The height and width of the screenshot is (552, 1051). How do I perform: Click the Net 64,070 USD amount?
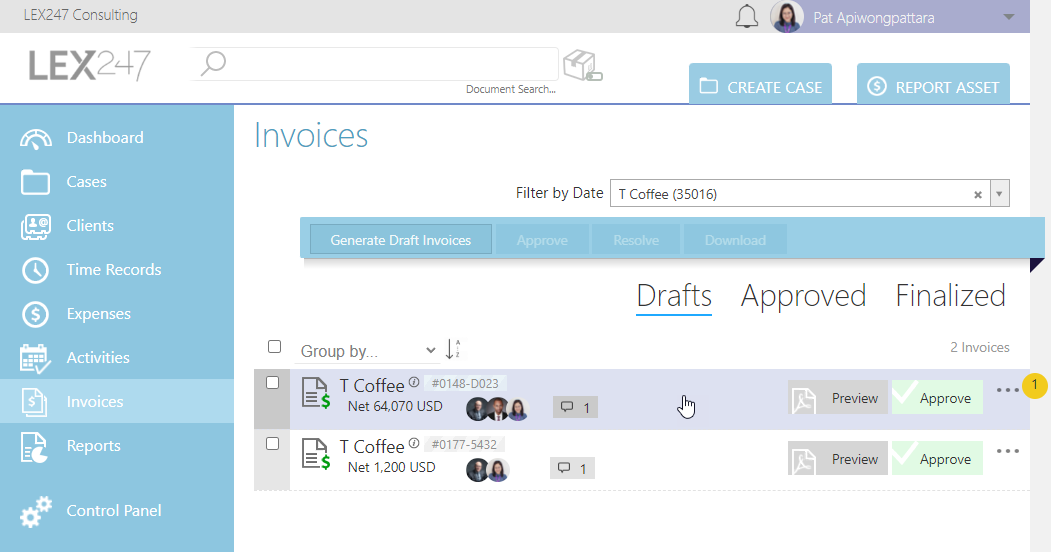pos(395,406)
